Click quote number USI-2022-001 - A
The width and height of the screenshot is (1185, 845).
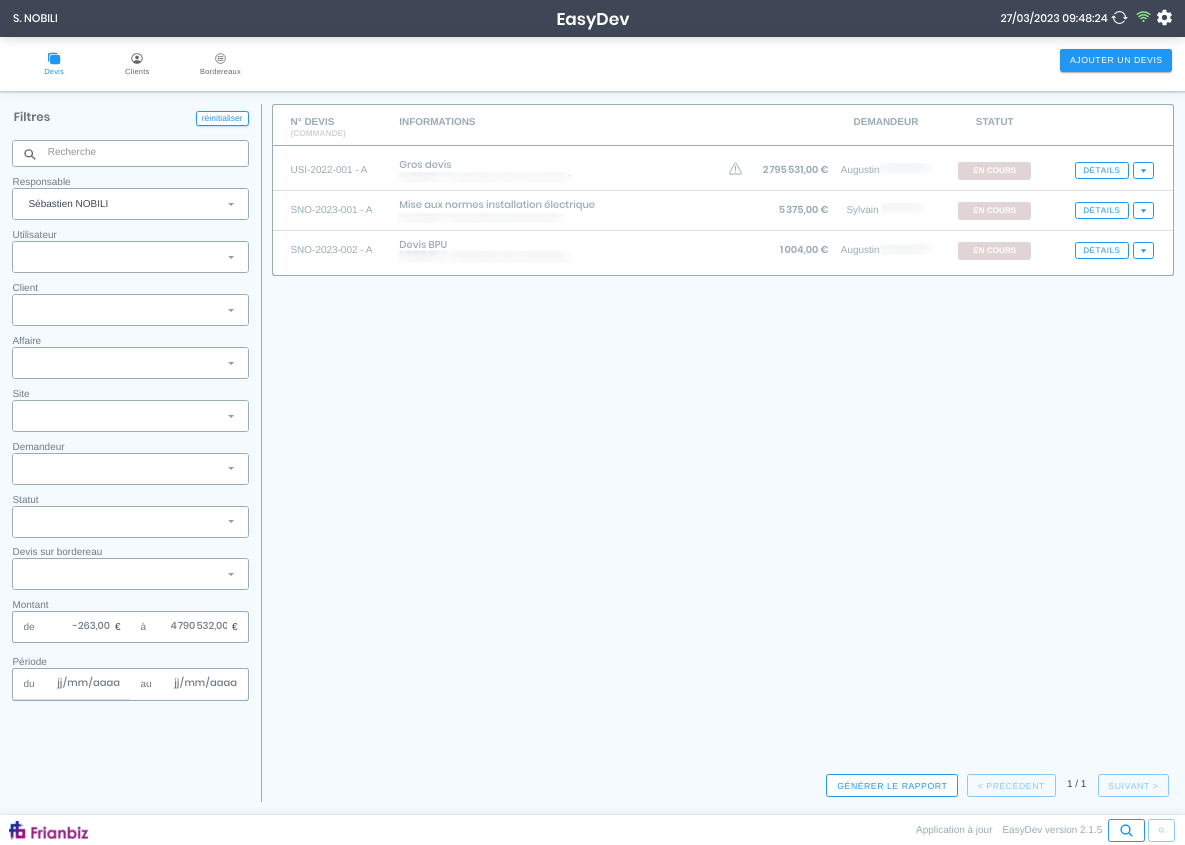(x=329, y=170)
